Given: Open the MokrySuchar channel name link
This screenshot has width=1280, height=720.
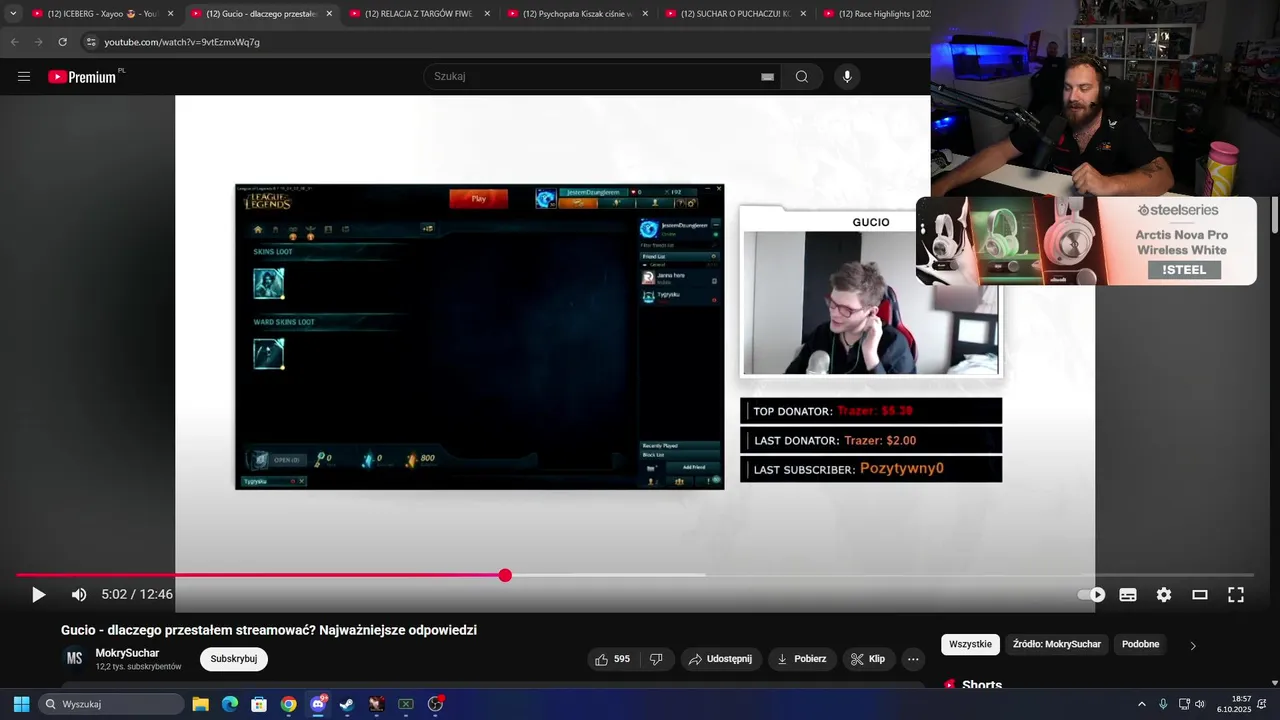Looking at the screenshot, I should tap(127, 653).
